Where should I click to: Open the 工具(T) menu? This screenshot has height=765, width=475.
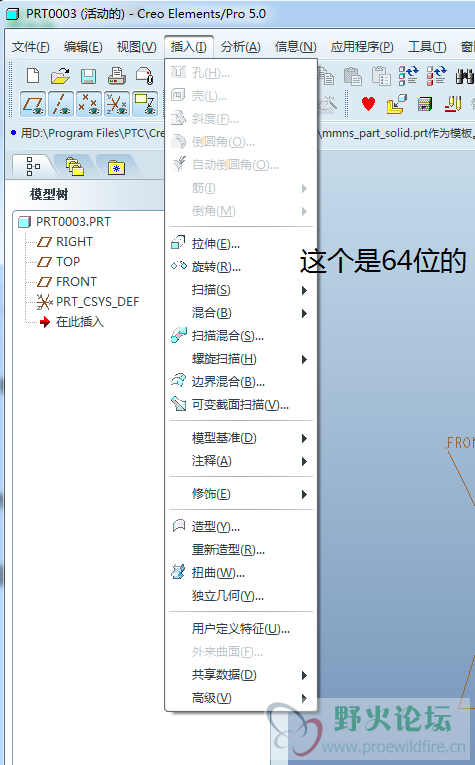427,47
